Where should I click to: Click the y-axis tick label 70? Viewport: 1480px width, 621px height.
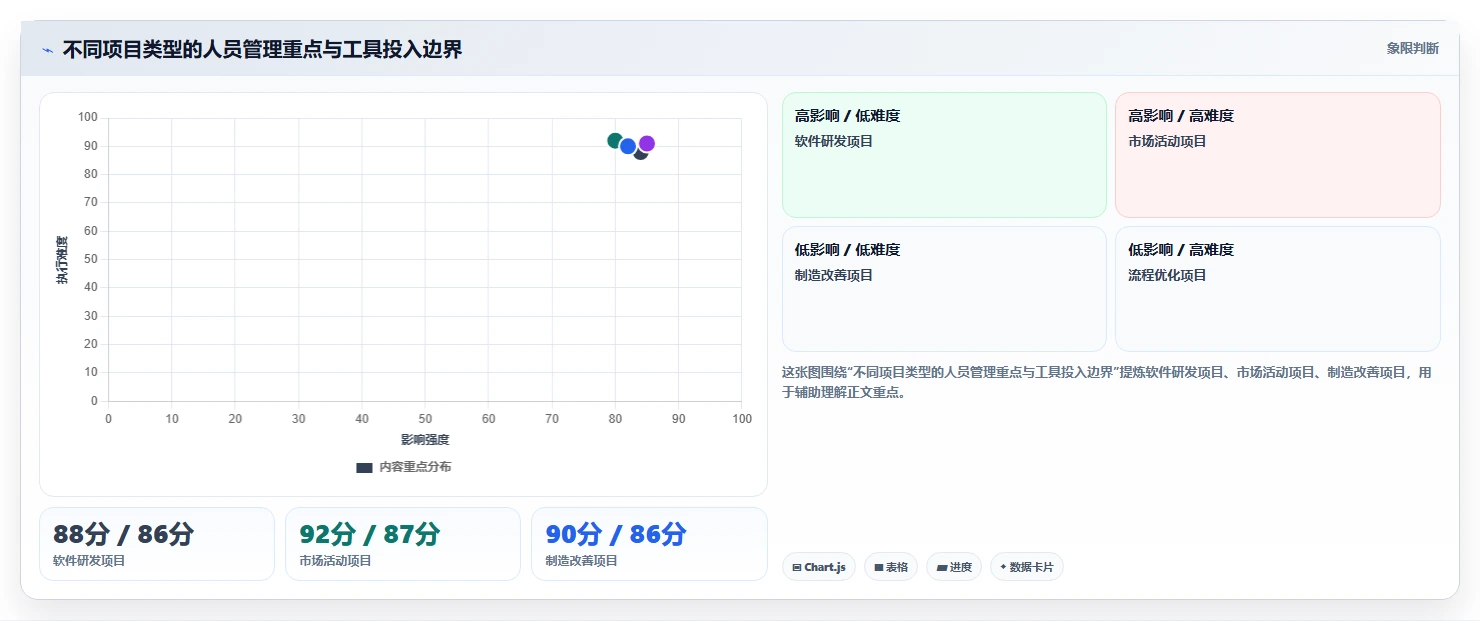(x=91, y=202)
